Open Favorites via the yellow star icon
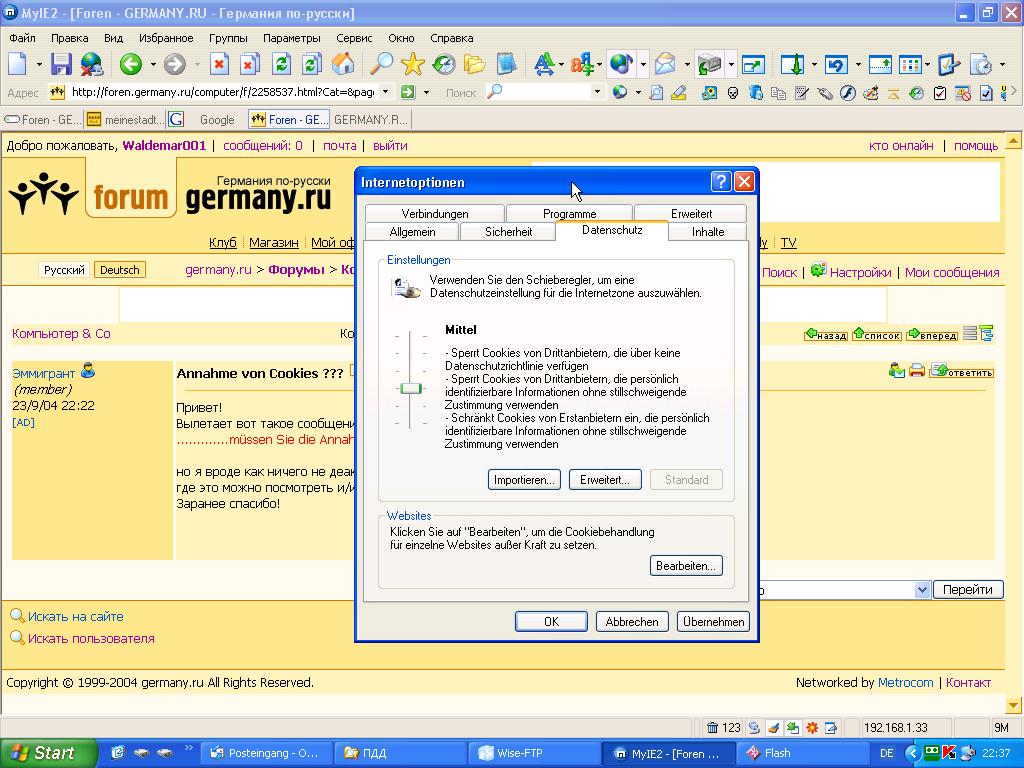1024x768 pixels. pos(413,64)
